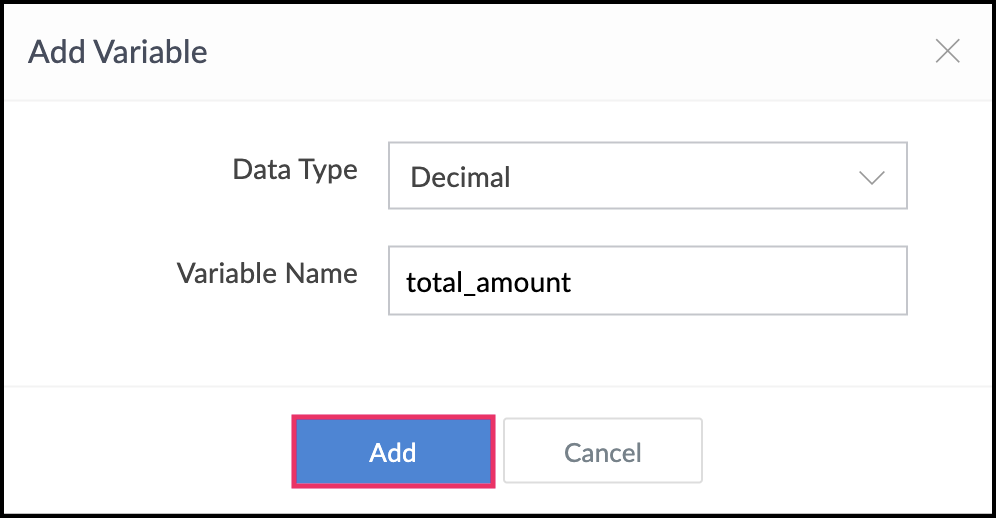Viewport: 996px width, 518px height.
Task: Click the Data Type label
Action: coord(295,170)
